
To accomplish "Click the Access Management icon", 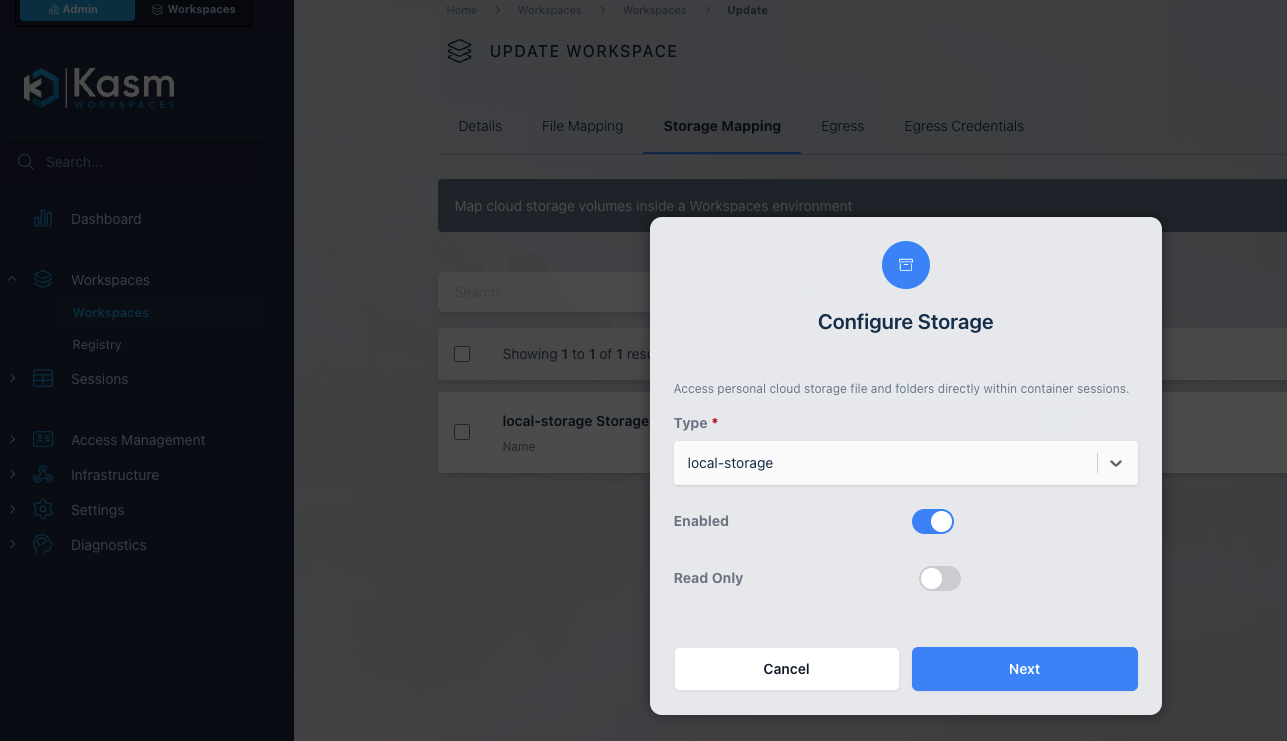I will (x=43, y=440).
